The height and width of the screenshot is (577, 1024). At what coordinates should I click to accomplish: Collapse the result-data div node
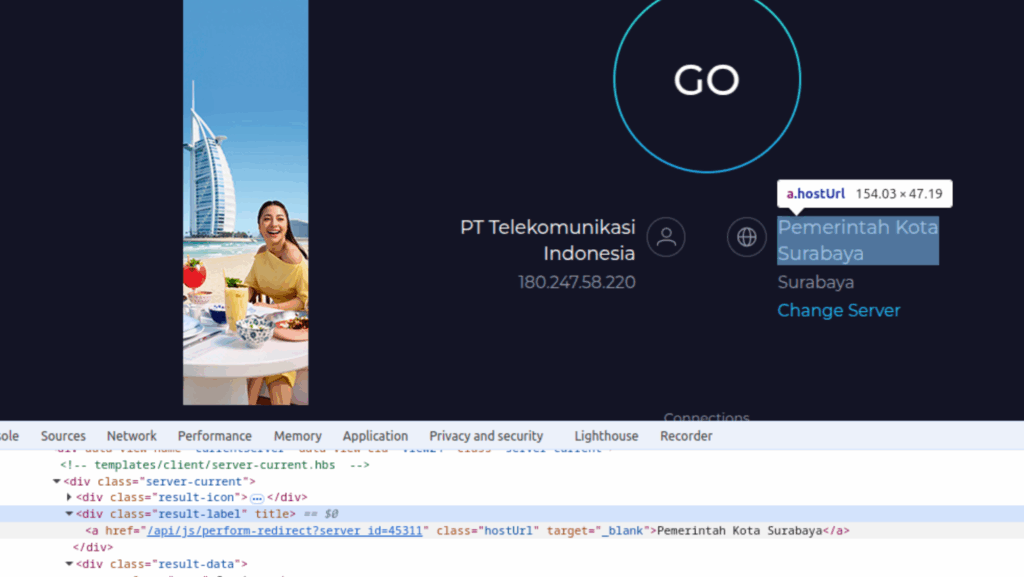coord(69,563)
